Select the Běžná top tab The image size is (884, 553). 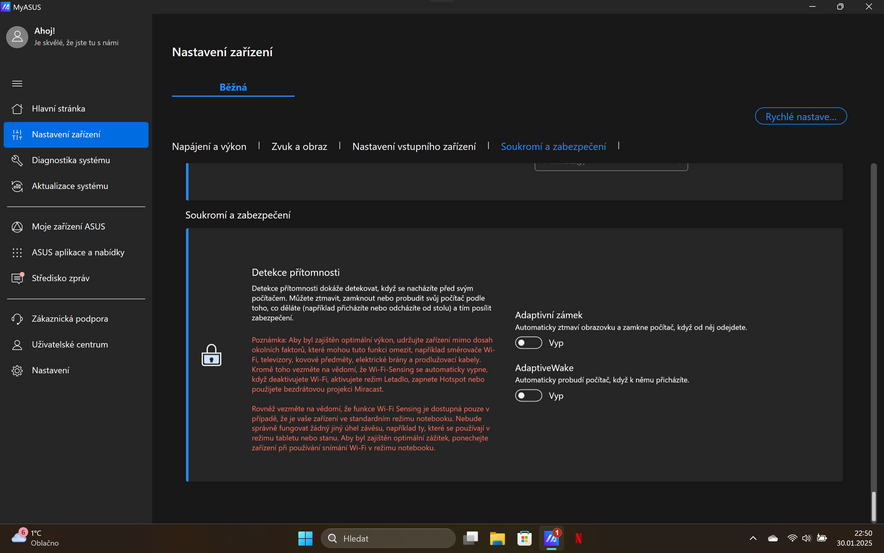click(x=233, y=88)
